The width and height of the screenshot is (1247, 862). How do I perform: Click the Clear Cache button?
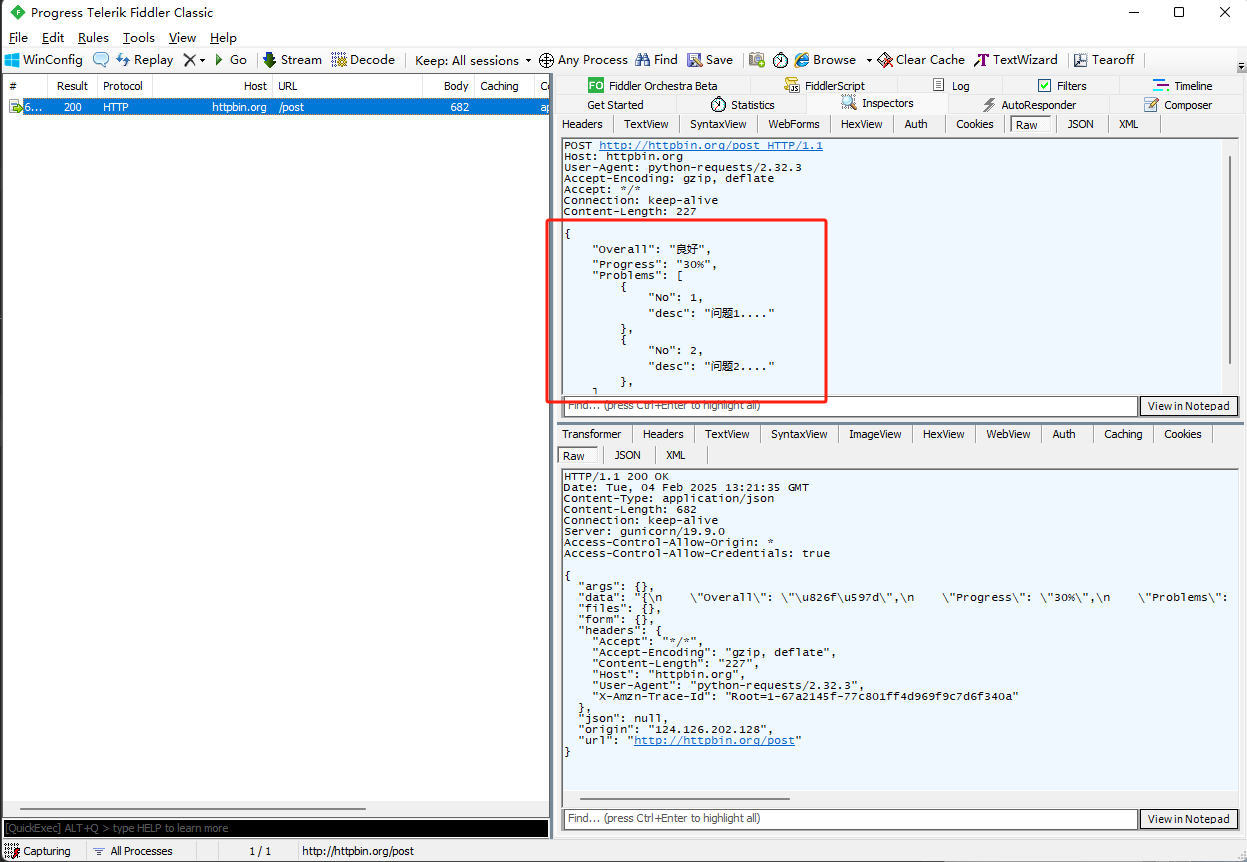[x=921, y=60]
